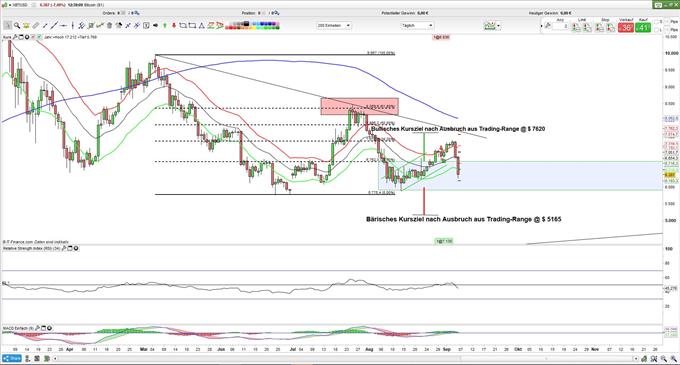Select the Bullisches Kursziel text annotation
680x365 pixels.
(458, 129)
